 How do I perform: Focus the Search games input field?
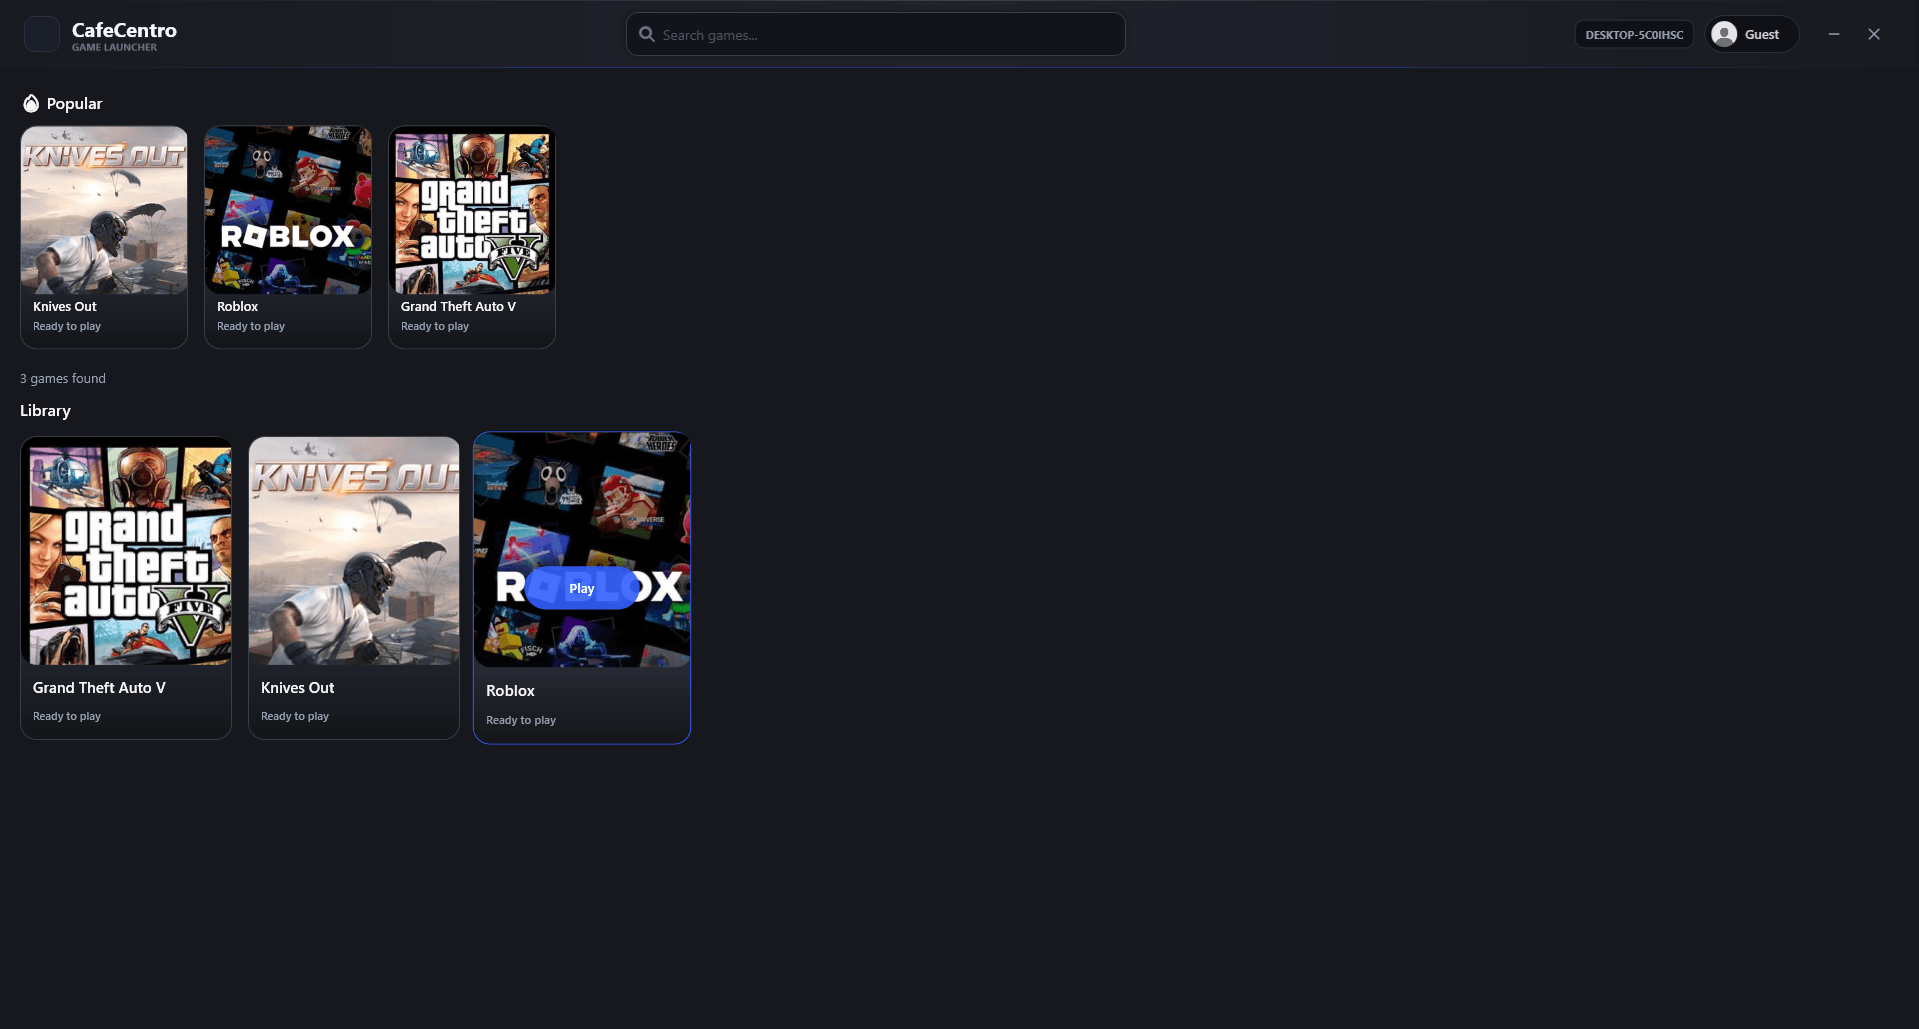click(x=875, y=34)
